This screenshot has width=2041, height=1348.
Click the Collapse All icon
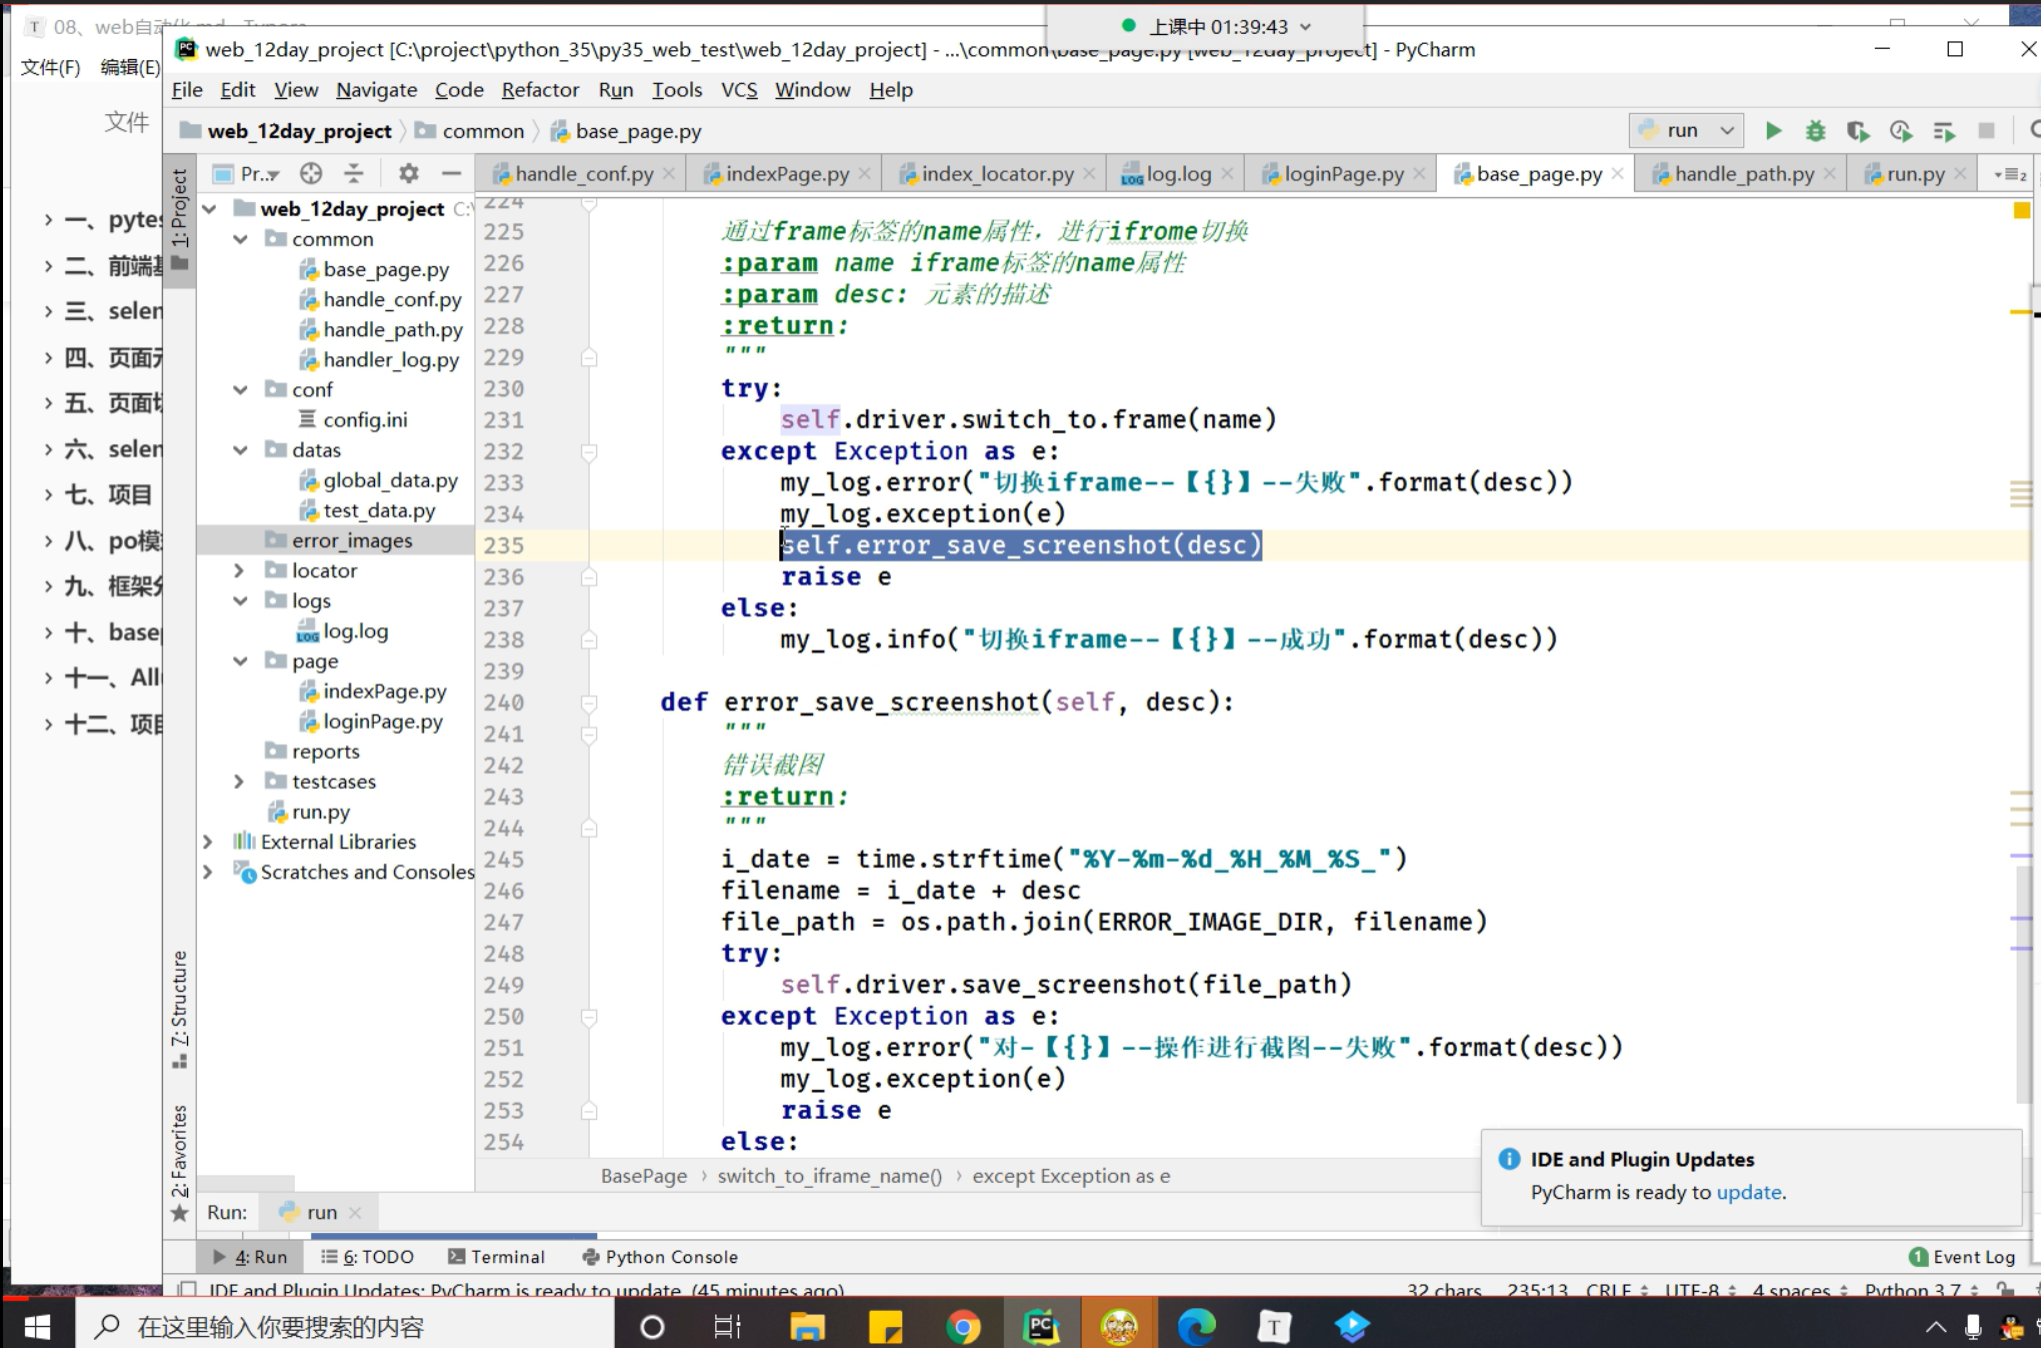(x=354, y=174)
